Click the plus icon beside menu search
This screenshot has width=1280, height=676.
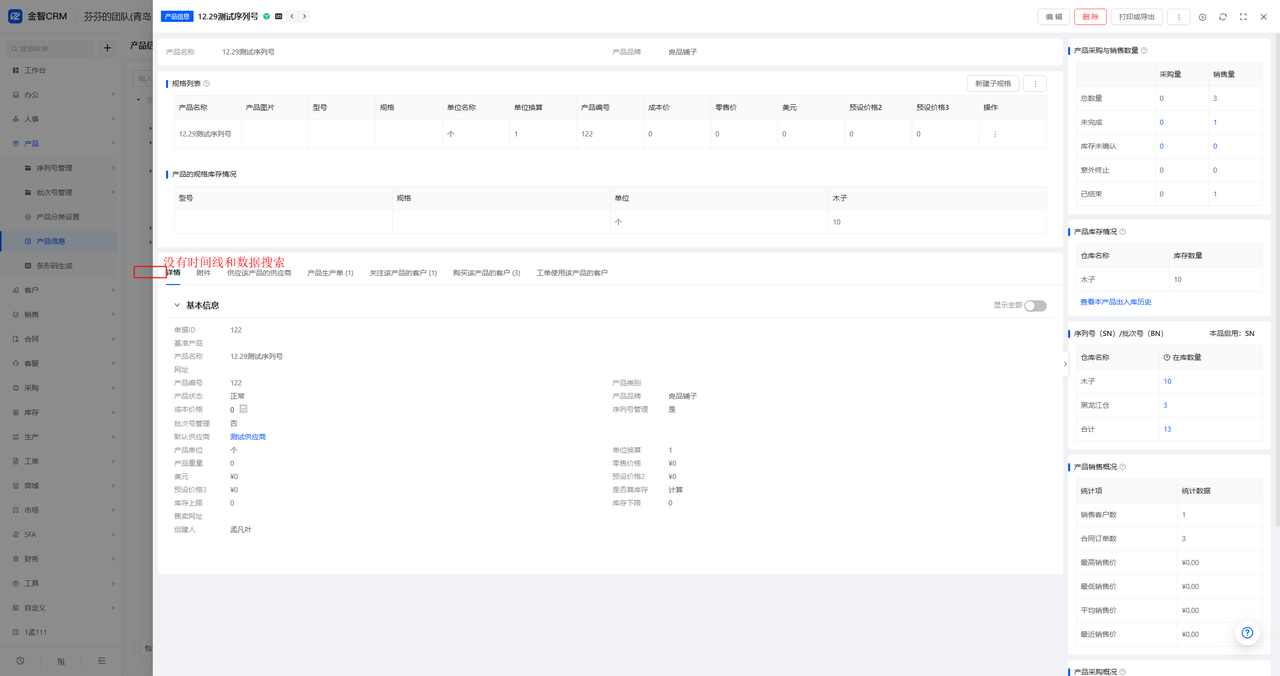[x=107, y=48]
